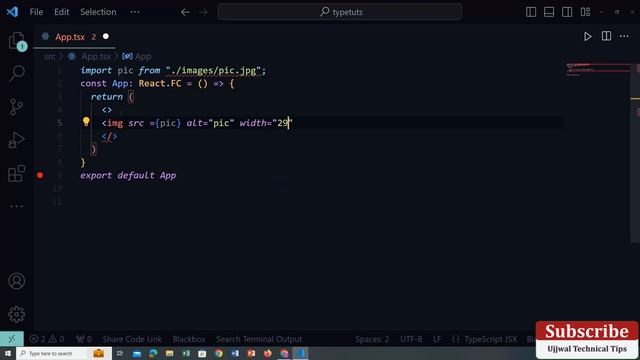Toggle the primary side bar
This screenshot has width=640, height=360.
coord(531,12)
